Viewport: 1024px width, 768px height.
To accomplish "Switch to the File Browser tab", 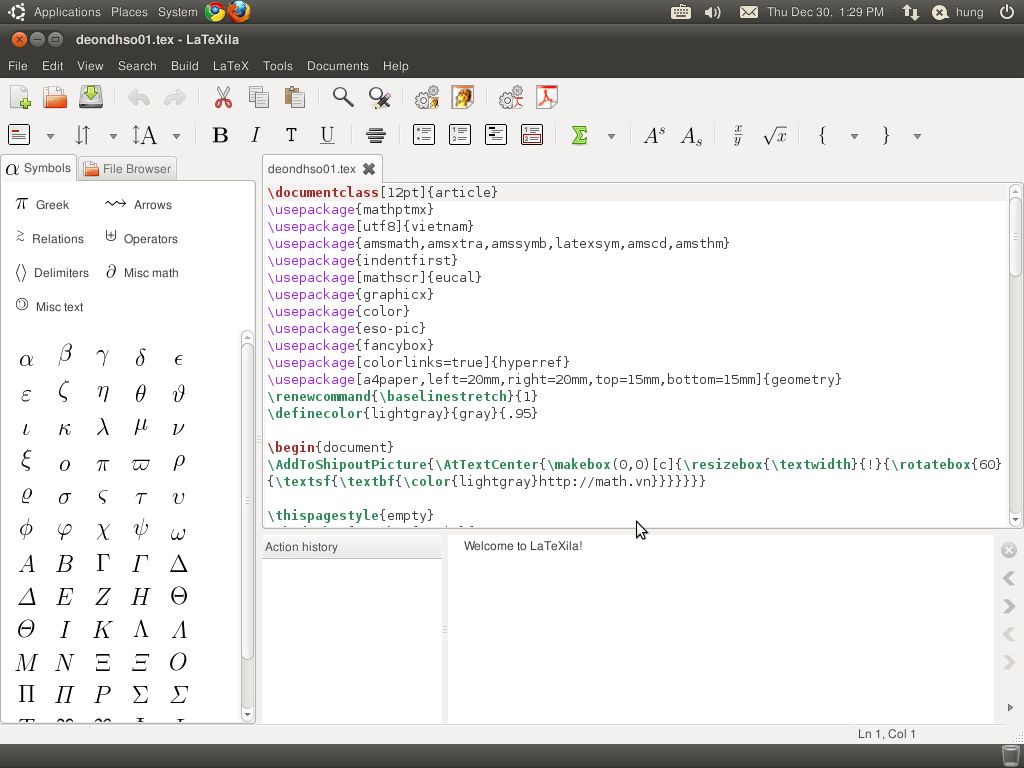I will [x=127, y=168].
